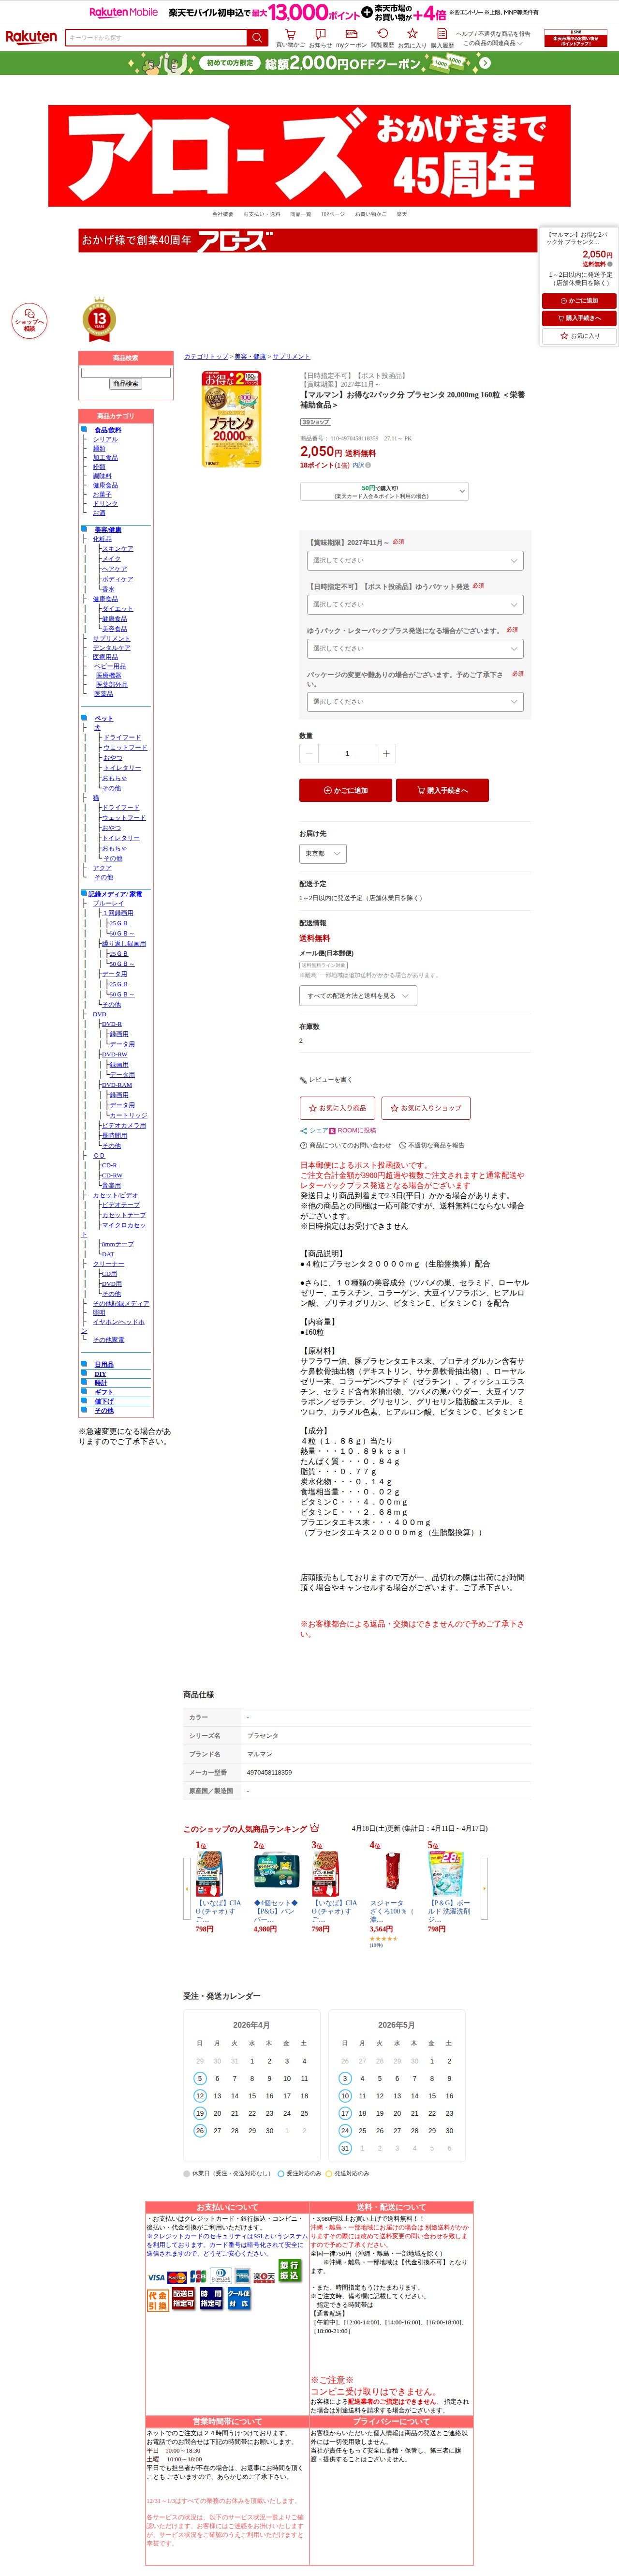Click the カテゴリトップ breadcrumb link

pos(206,357)
